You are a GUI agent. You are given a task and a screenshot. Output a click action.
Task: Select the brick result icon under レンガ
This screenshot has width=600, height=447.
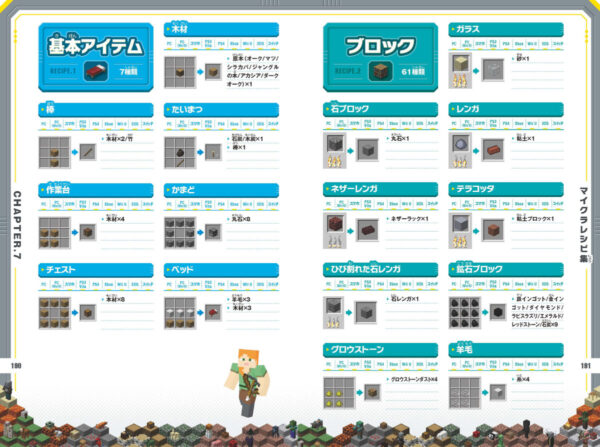(493, 150)
